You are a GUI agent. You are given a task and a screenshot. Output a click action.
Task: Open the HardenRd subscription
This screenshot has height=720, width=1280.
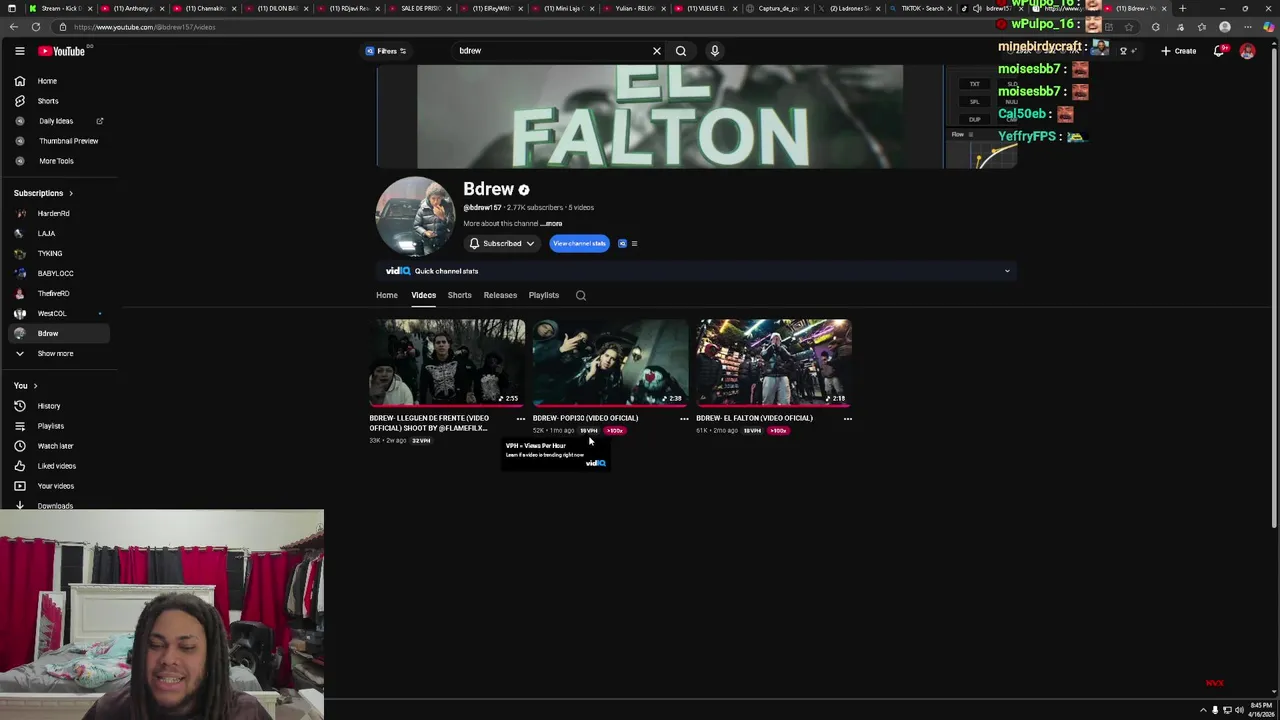click(x=60, y=213)
